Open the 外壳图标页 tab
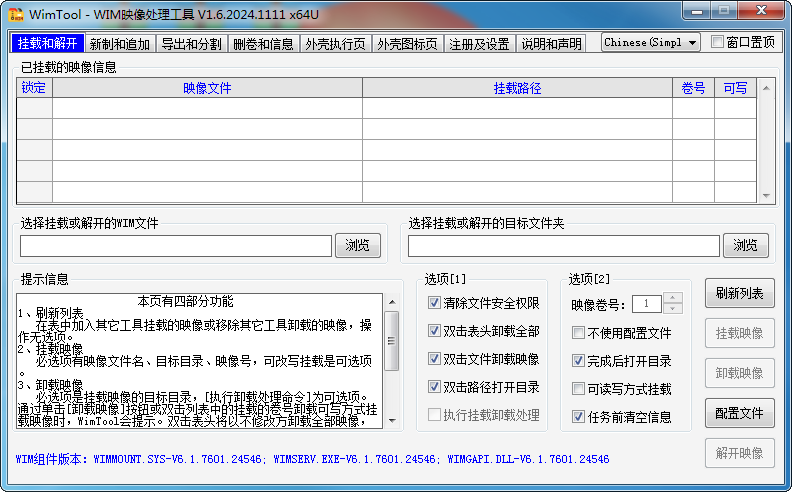Viewport: 792px width, 492px height. coord(407,44)
